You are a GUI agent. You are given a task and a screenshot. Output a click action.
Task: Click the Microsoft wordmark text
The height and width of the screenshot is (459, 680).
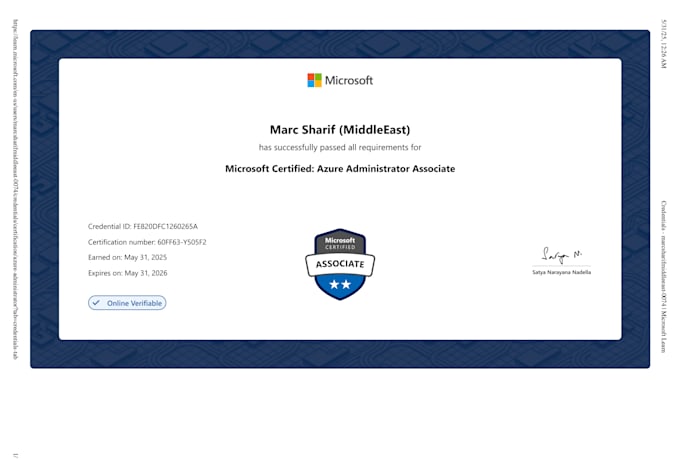pos(349,80)
